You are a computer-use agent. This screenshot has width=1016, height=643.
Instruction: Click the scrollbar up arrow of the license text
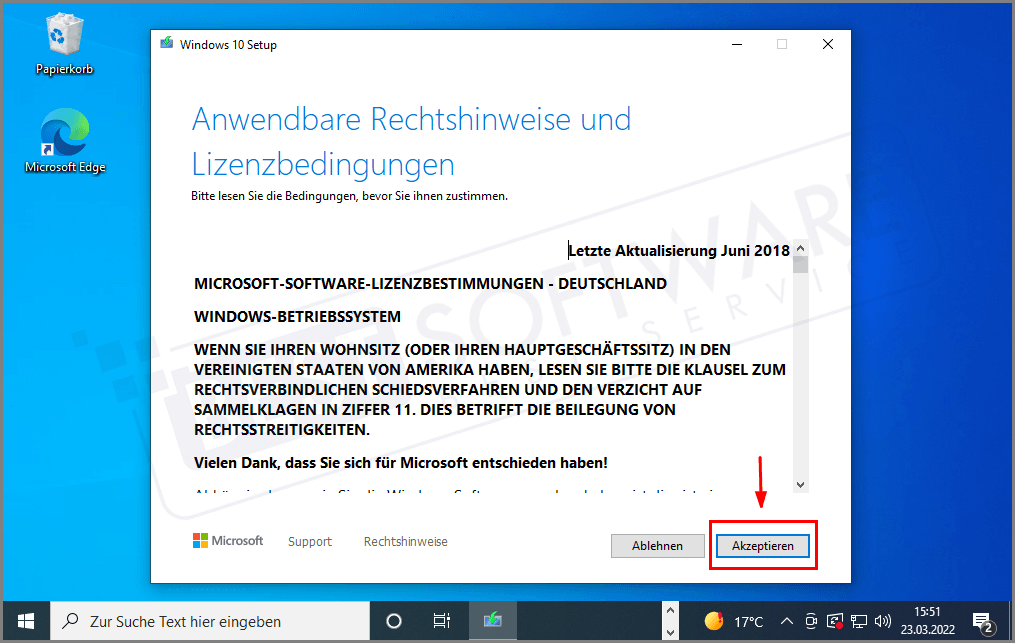(x=800, y=250)
